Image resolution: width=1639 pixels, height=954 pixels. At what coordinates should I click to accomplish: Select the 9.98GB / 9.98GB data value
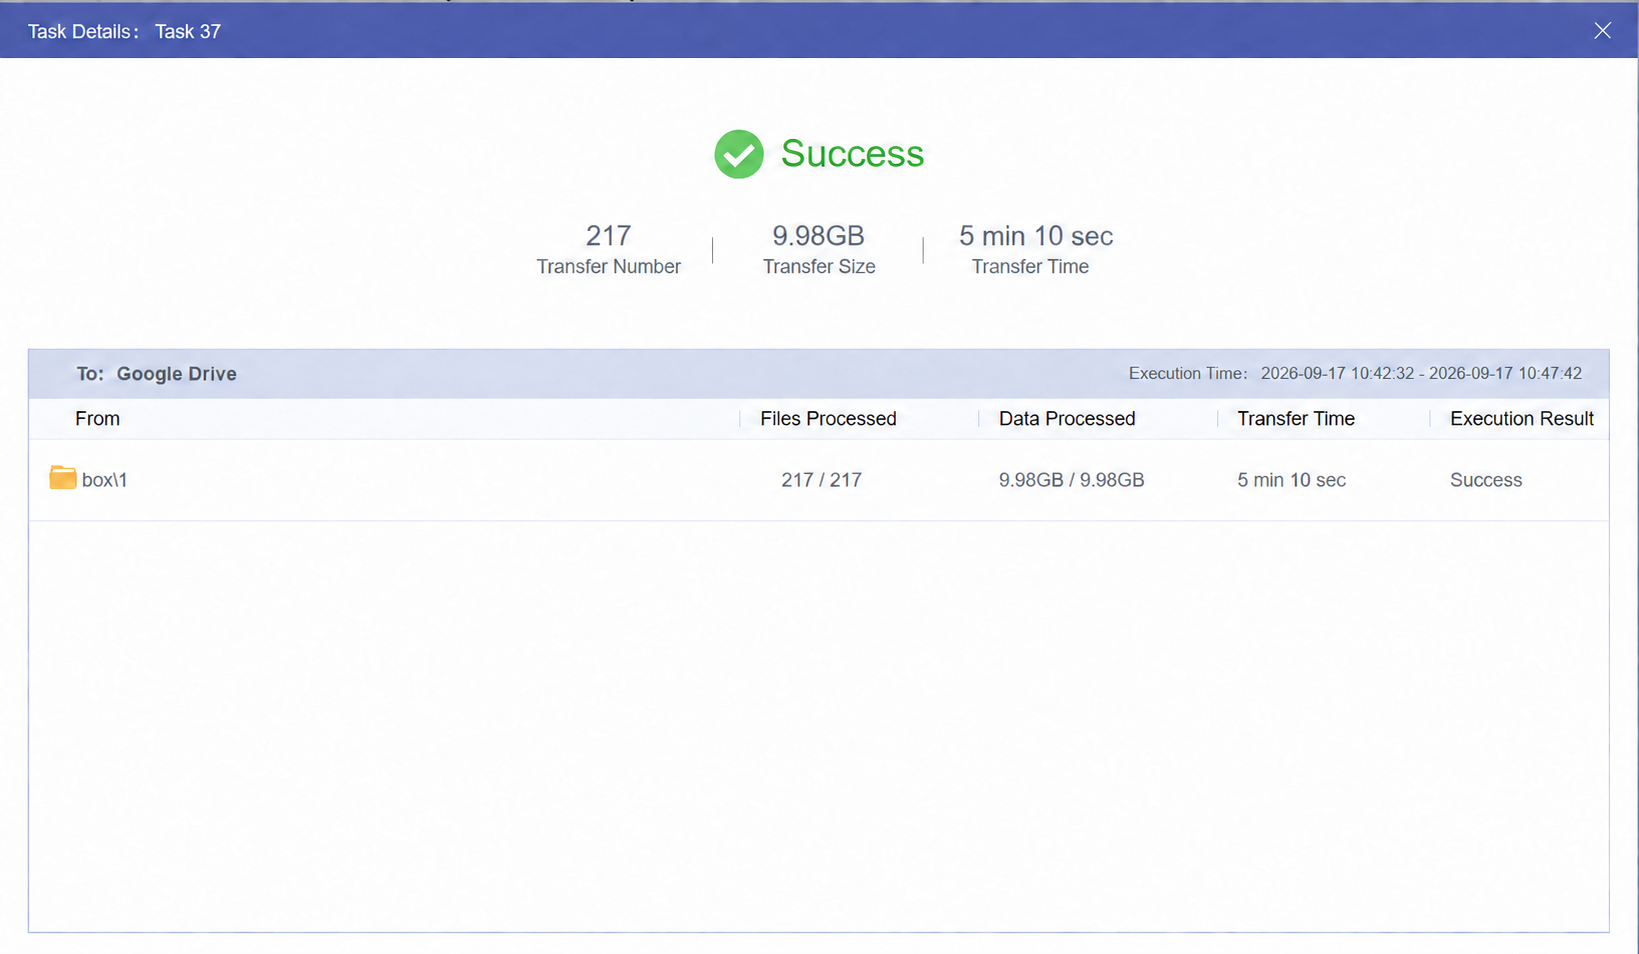coord(1071,480)
